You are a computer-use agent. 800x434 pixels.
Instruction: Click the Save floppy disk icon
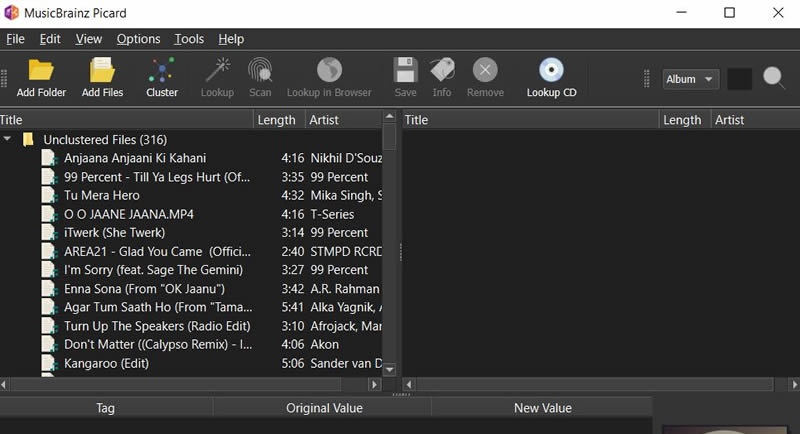(x=406, y=70)
